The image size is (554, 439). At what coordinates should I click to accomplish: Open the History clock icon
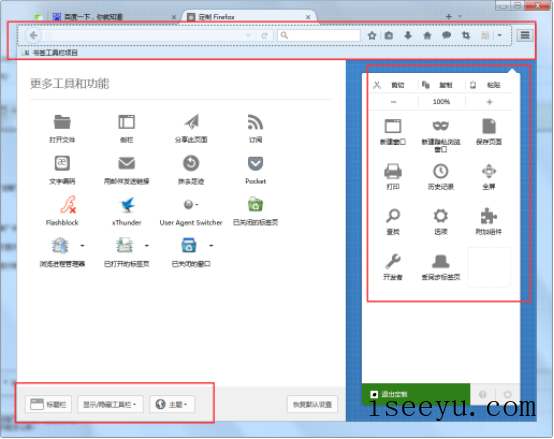(x=441, y=172)
